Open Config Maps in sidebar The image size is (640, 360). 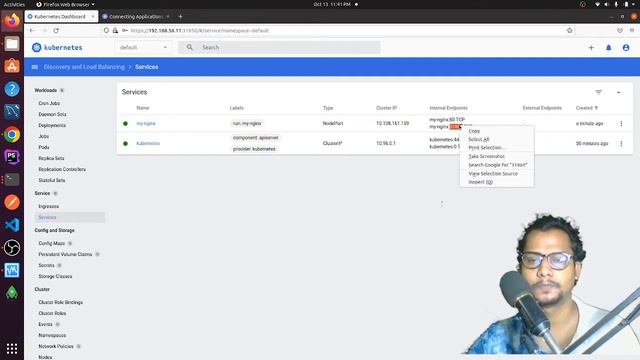click(51, 243)
